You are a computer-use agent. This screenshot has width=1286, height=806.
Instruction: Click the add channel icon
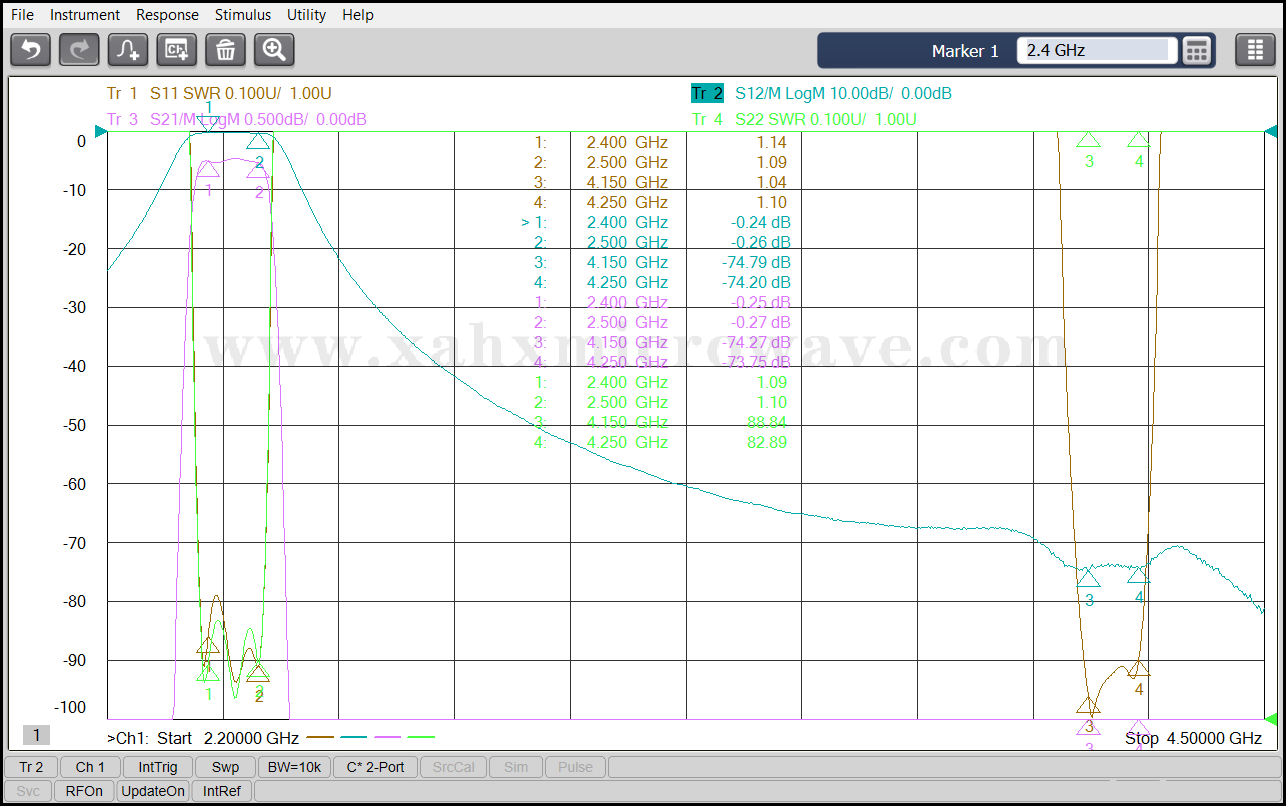click(x=177, y=49)
